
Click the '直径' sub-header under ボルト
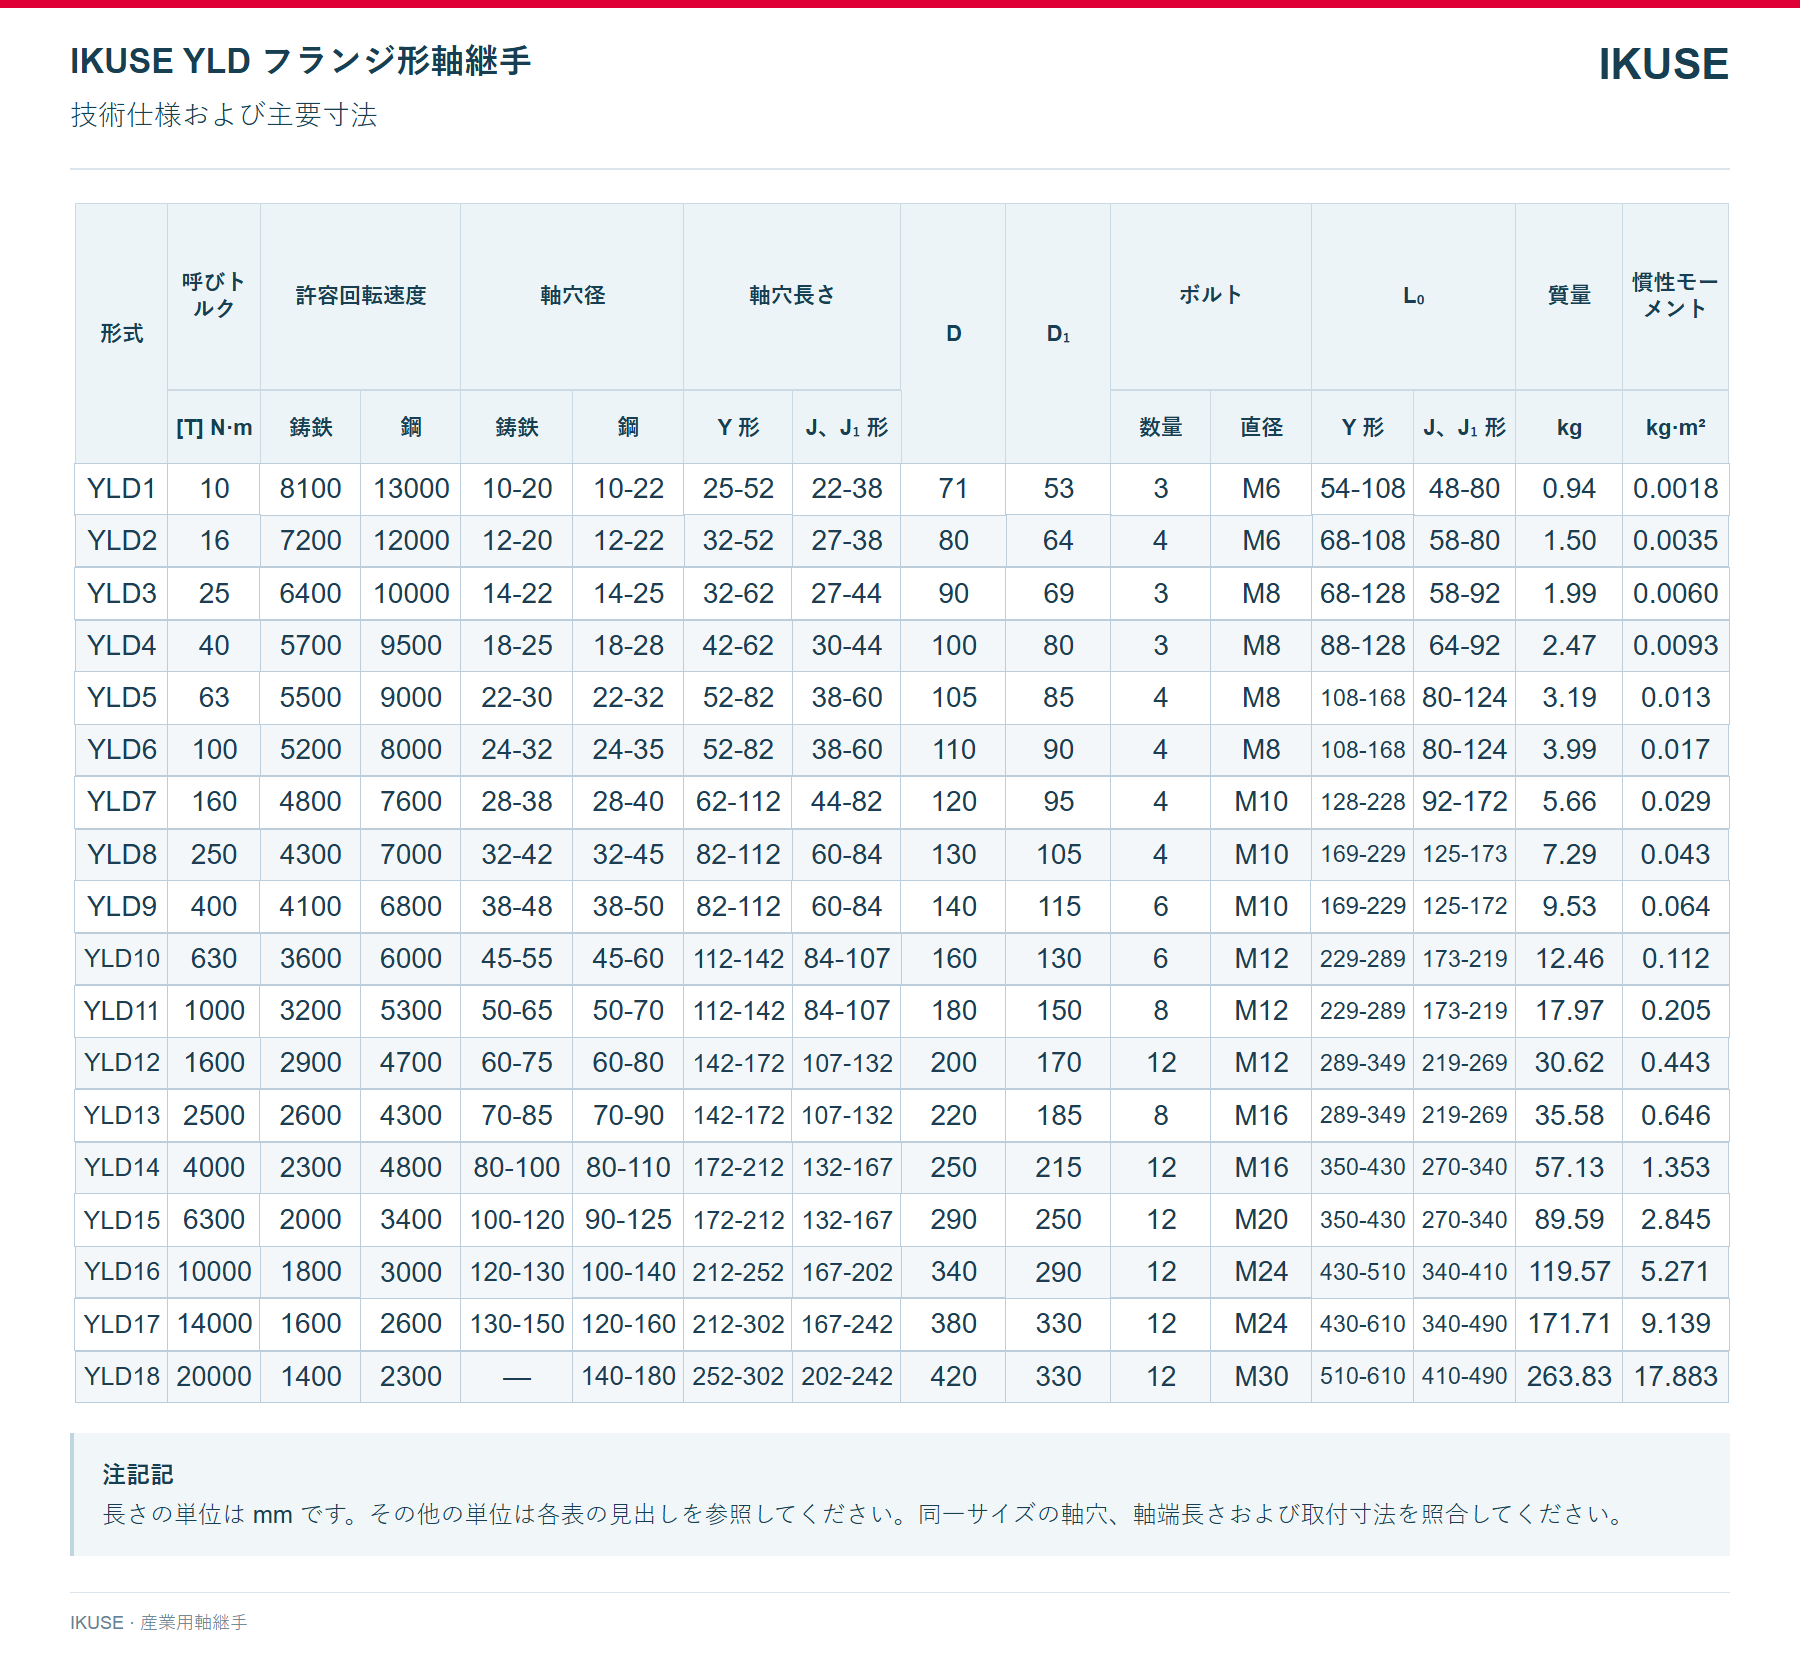tap(1261, 428)
